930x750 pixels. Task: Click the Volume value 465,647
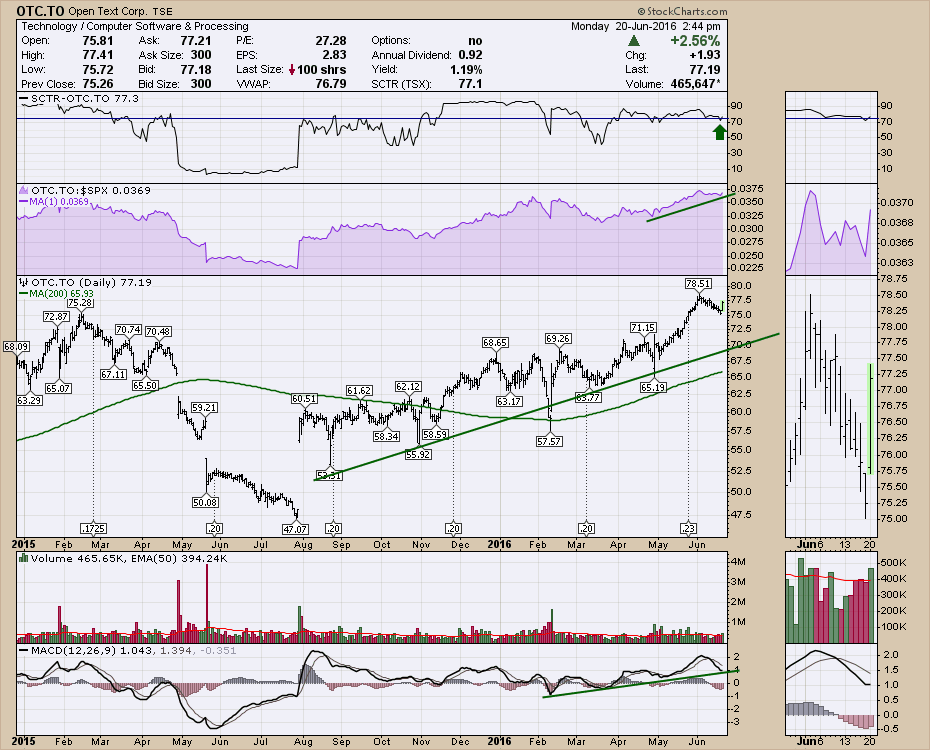[x=693, y=84]
